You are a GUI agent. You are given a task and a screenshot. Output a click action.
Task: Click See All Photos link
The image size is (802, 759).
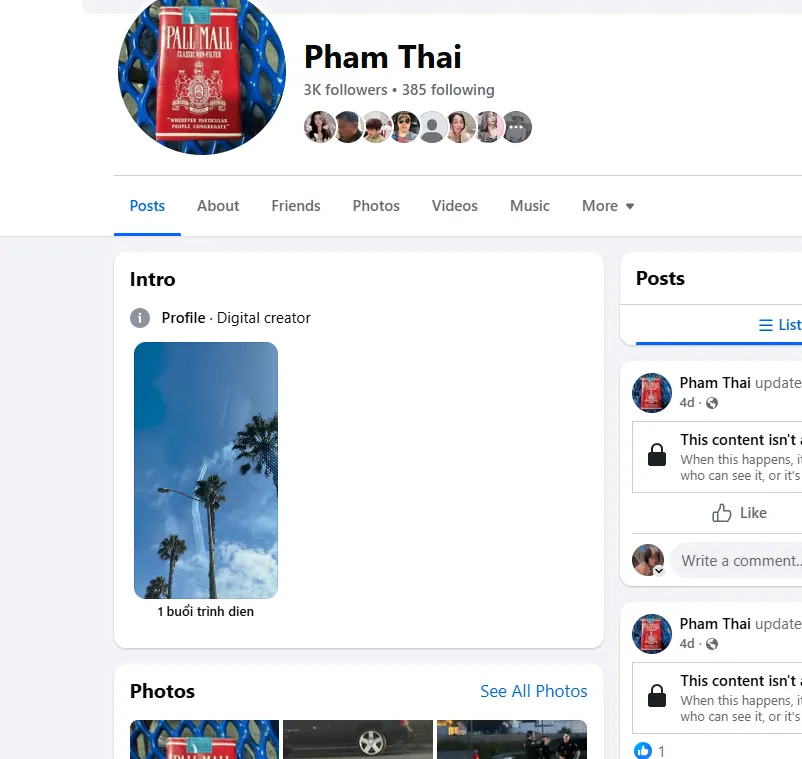[533, 691]
